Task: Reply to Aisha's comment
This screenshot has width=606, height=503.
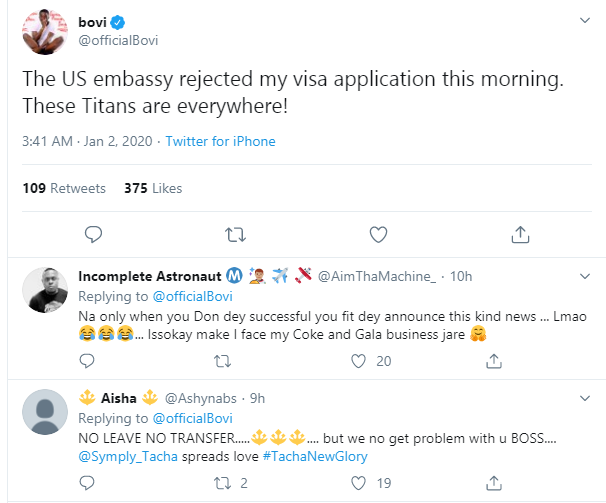Action: click(87, 483)
